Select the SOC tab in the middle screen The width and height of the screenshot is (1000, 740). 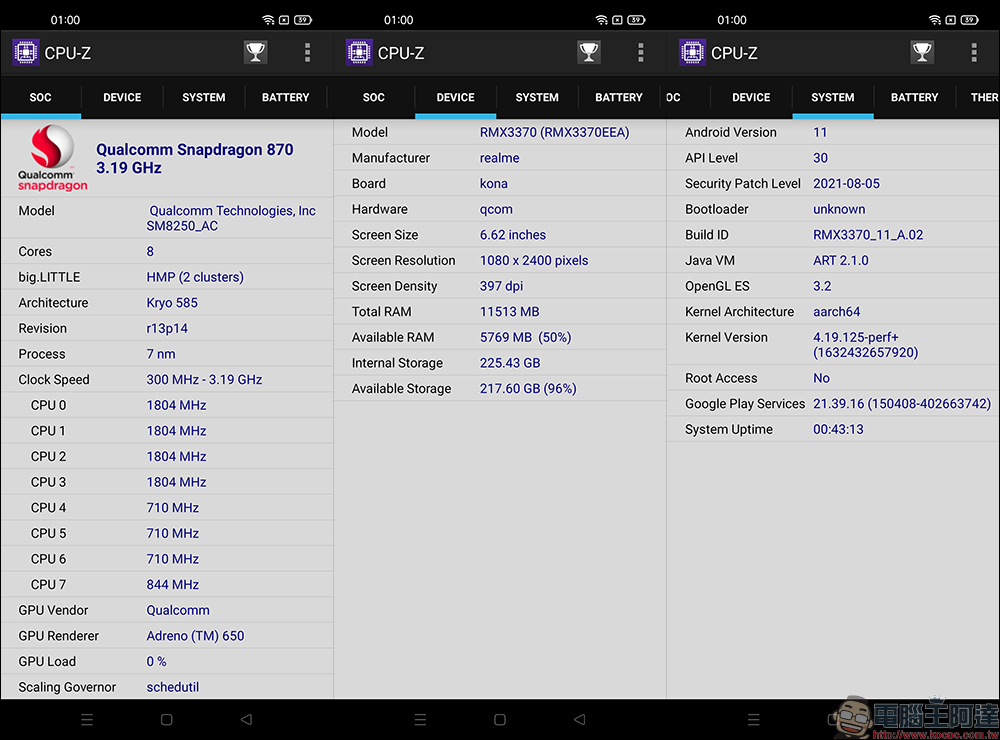coord(374,97)
